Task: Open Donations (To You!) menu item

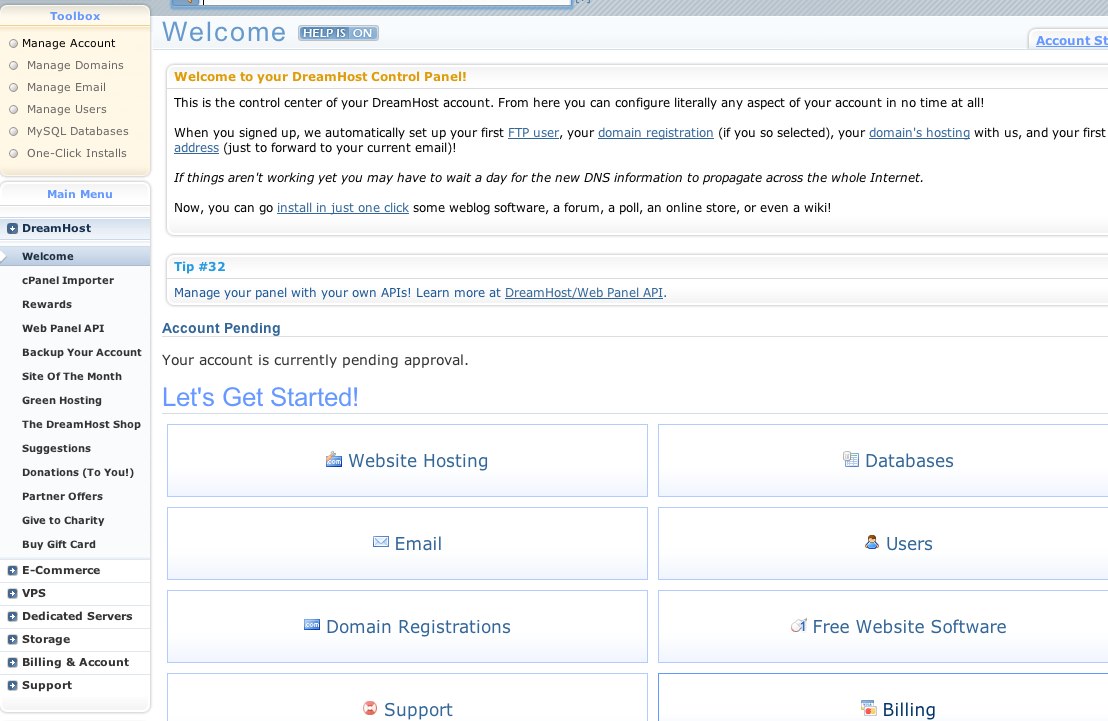Action: (x=78, y=472)
